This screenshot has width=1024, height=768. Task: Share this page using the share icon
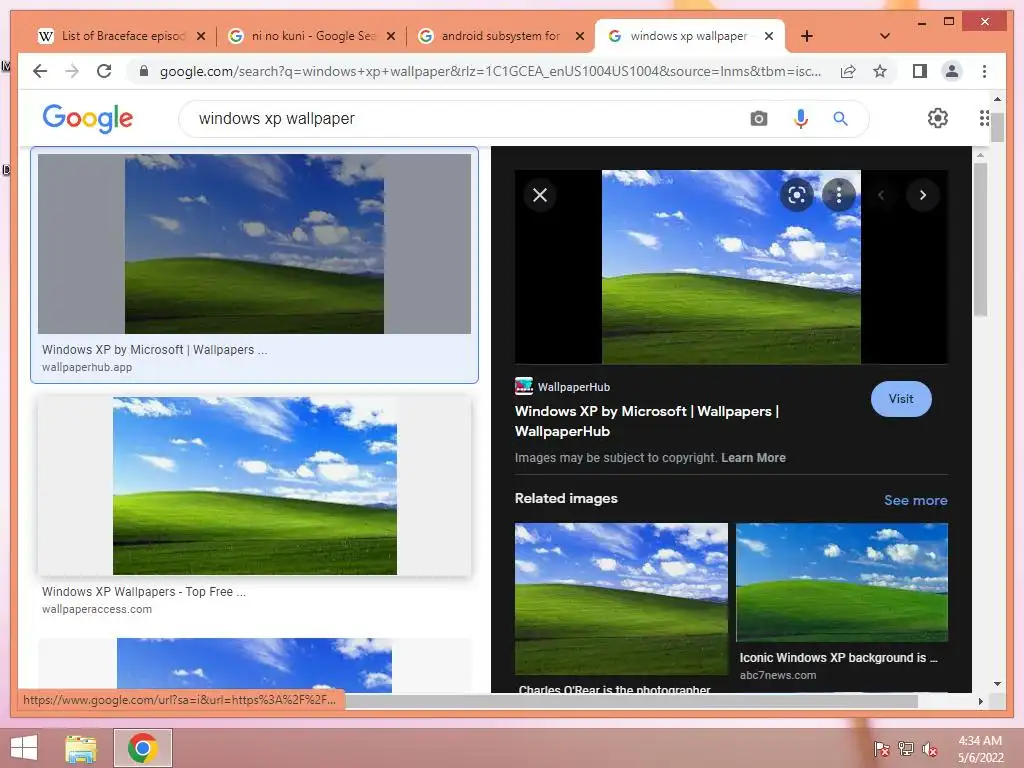(848, 71)
